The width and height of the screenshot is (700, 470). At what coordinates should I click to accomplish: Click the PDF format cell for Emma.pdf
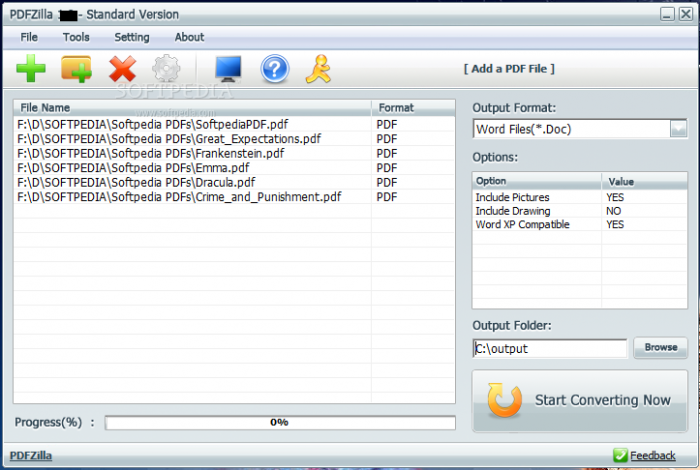pos(387,168)
